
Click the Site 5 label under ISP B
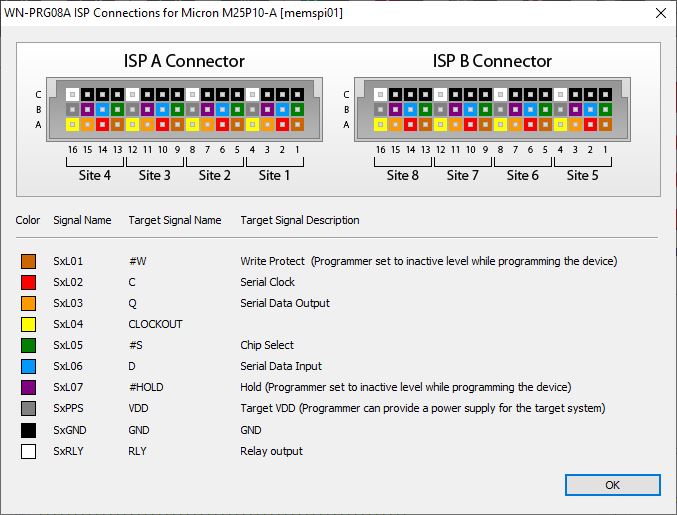(x=580, y=176)
